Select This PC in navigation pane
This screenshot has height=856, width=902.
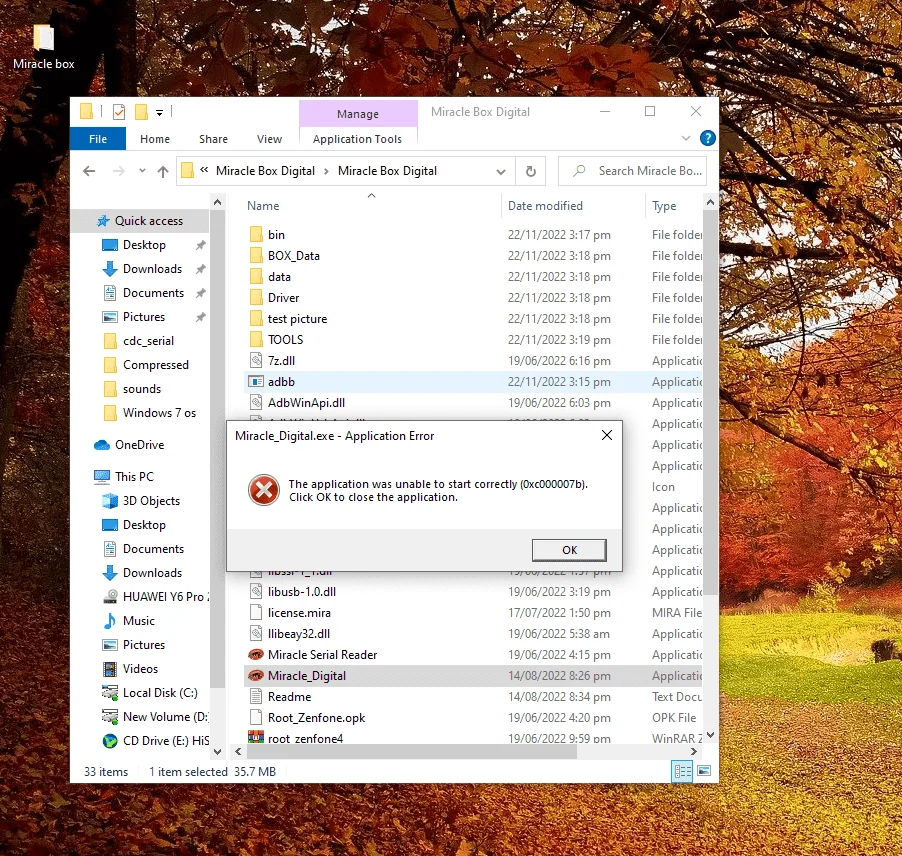click(134, 477)
